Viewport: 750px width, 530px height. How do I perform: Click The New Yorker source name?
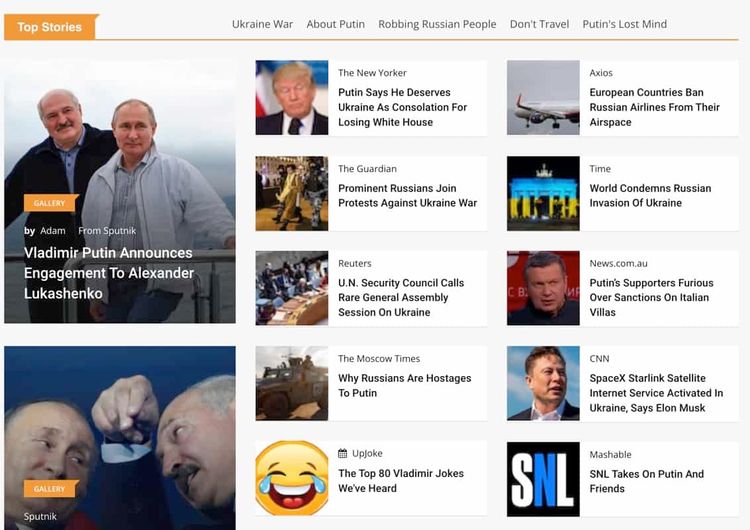click(372, 73)
